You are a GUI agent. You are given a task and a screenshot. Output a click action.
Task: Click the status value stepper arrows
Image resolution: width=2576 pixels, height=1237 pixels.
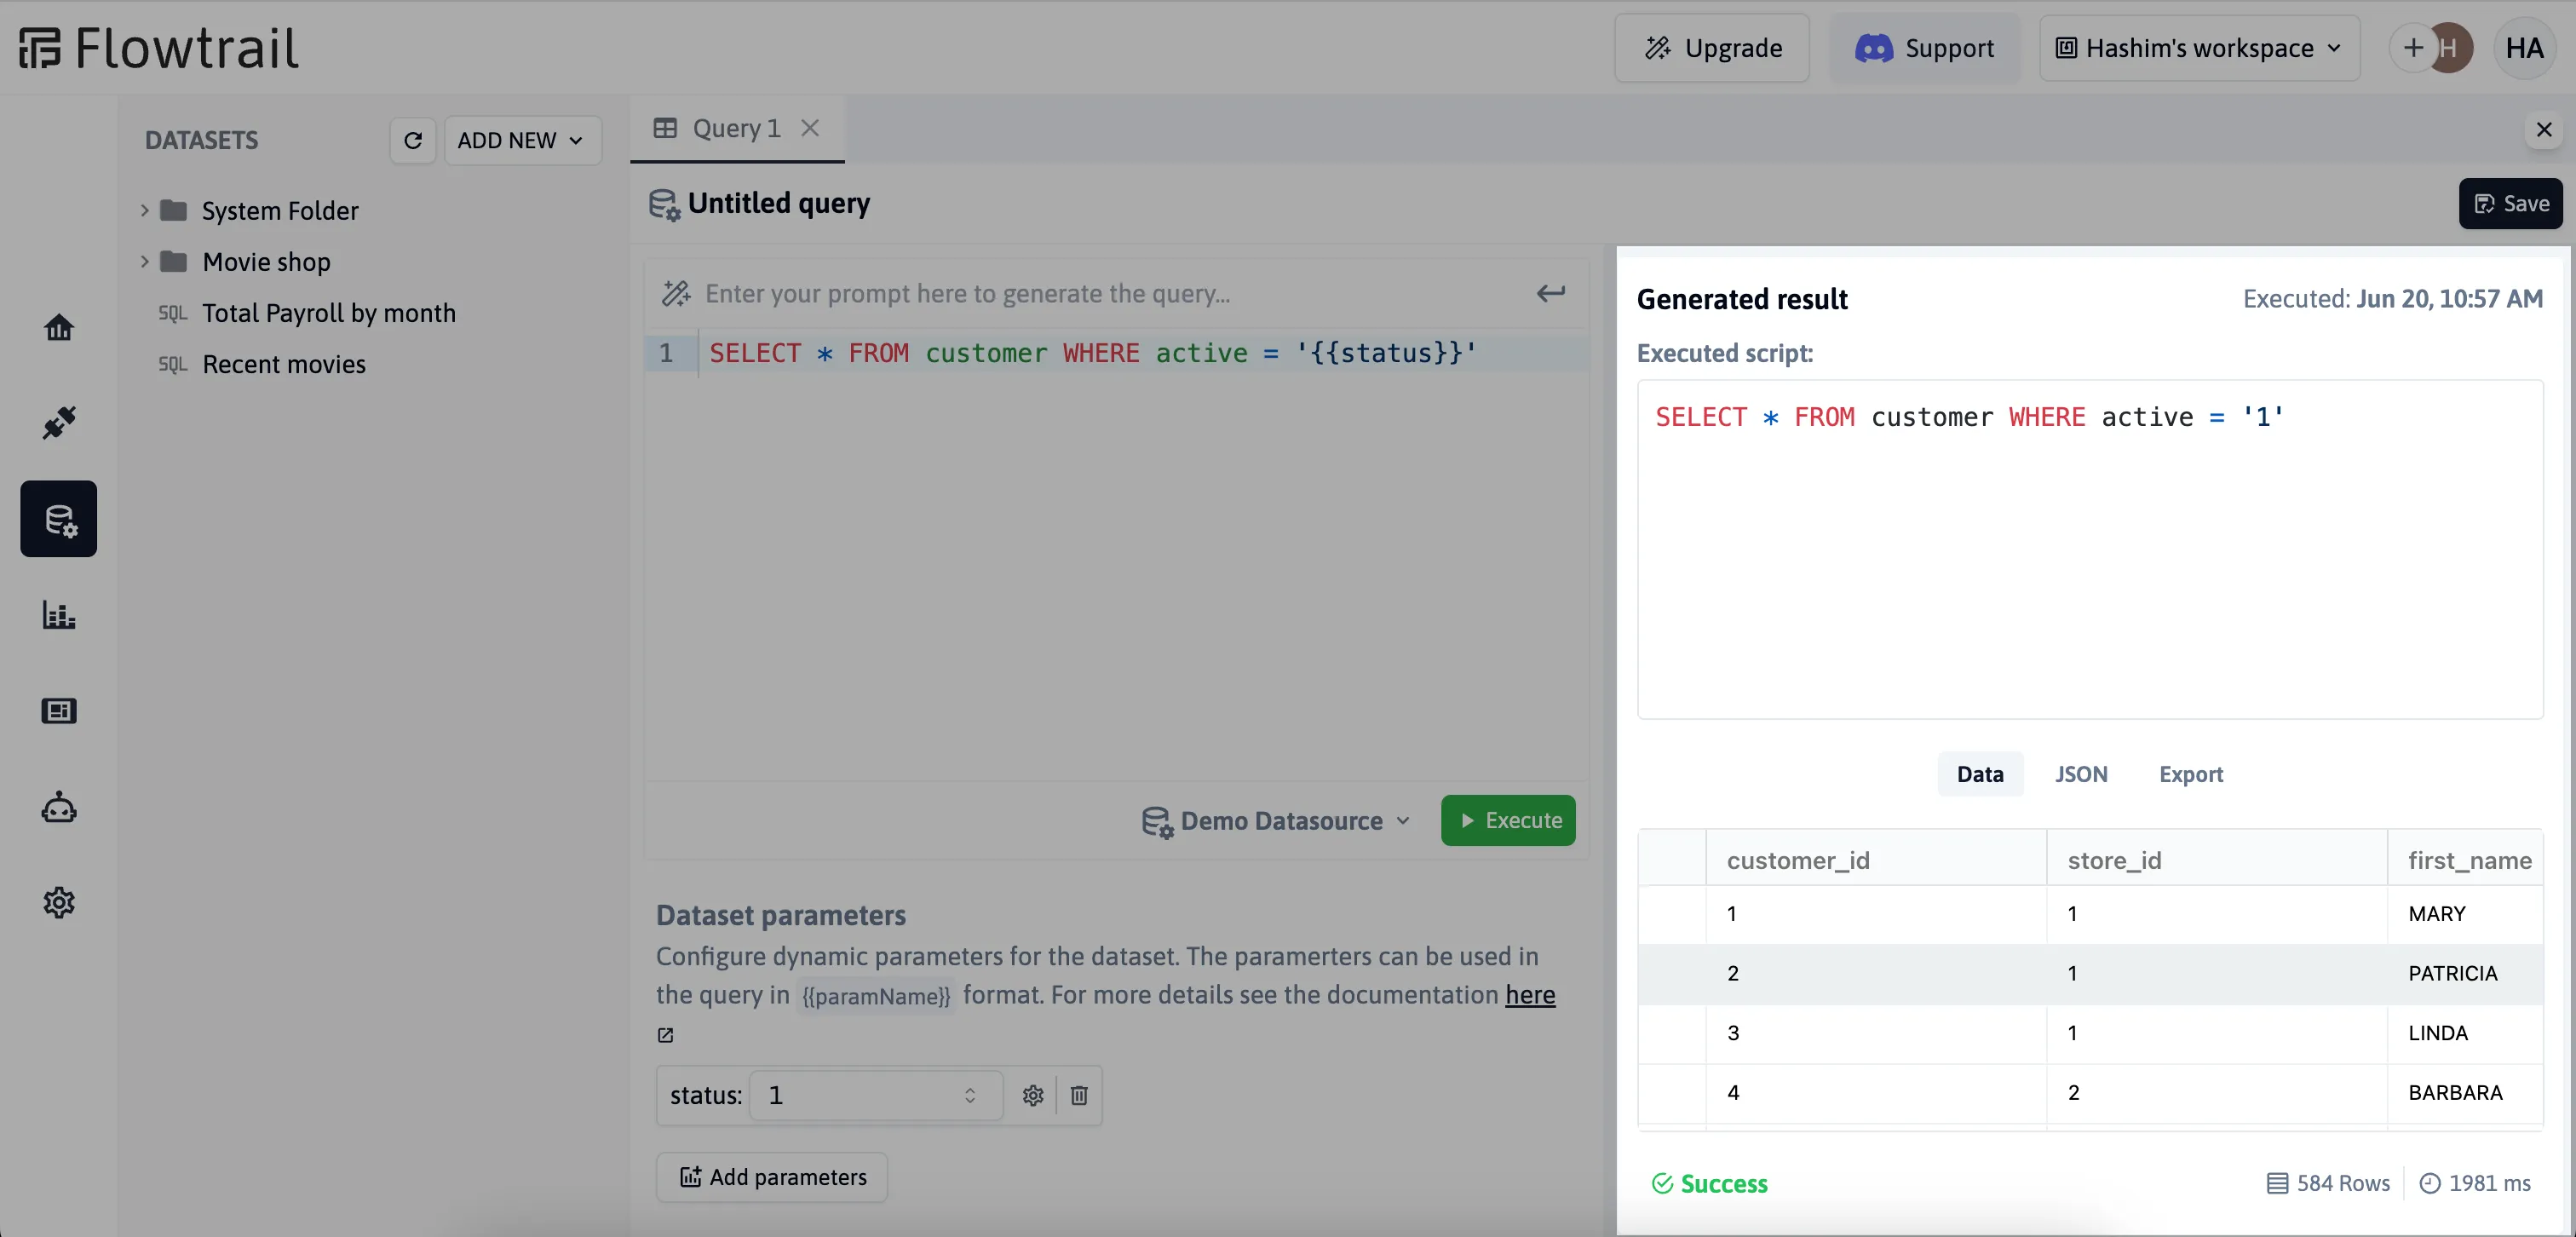[969, 1096]
